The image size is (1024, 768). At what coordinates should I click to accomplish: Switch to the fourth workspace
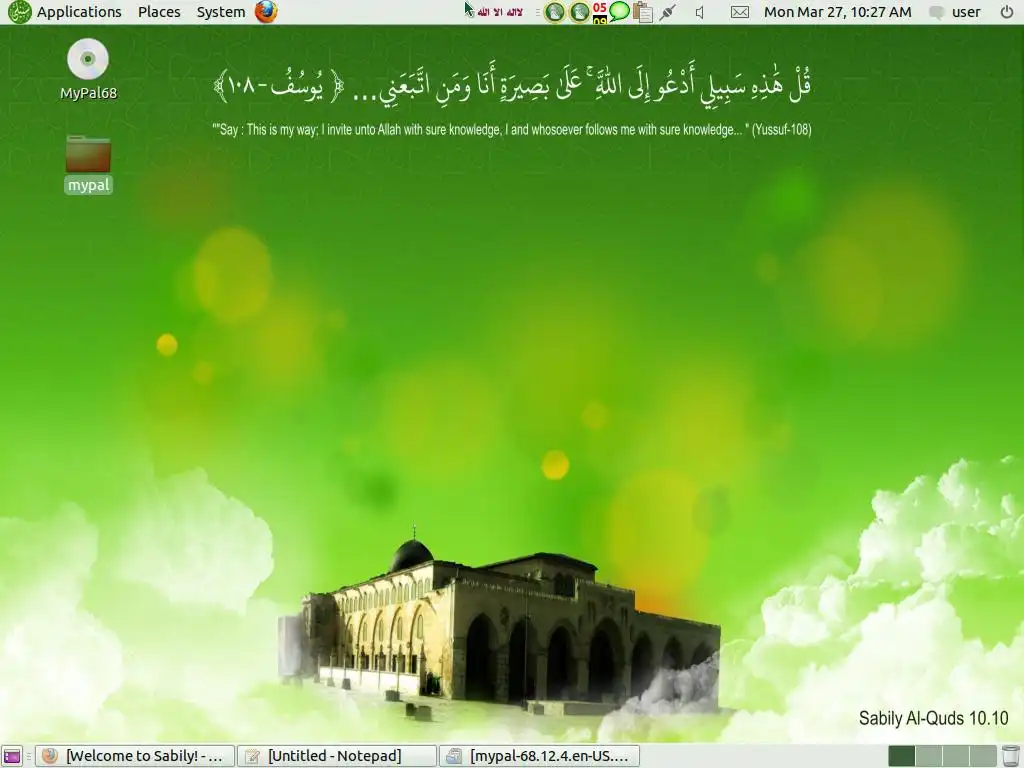(983, 756)
